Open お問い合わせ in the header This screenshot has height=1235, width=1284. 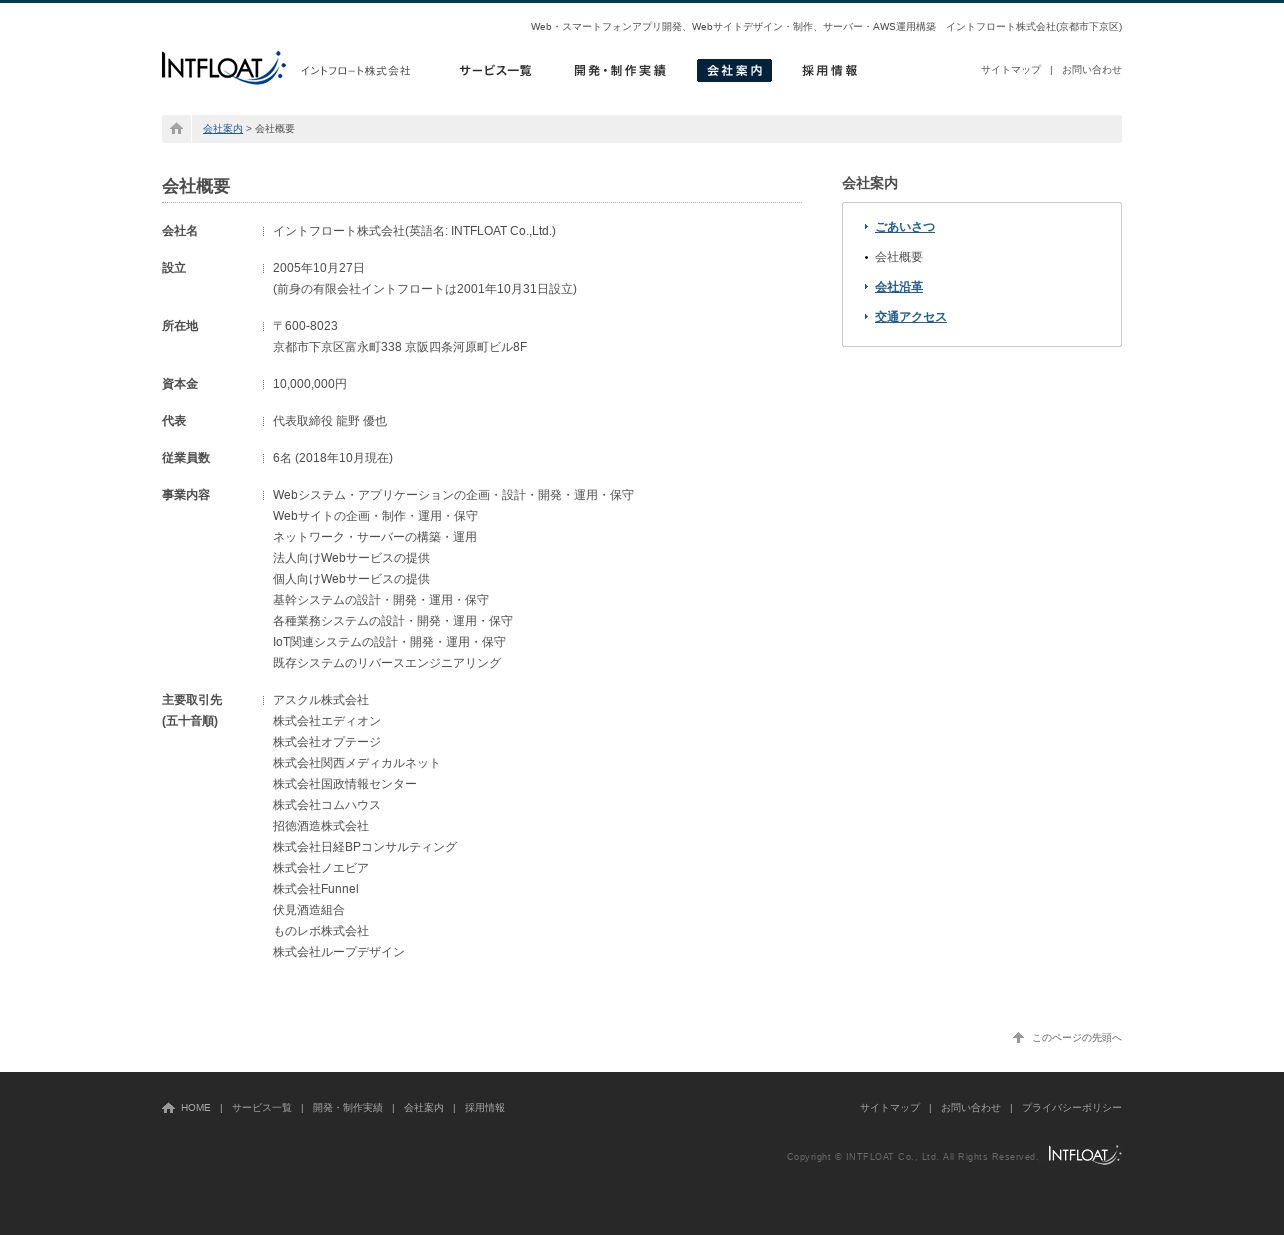pyautogui.click(x=1092, y=70)
